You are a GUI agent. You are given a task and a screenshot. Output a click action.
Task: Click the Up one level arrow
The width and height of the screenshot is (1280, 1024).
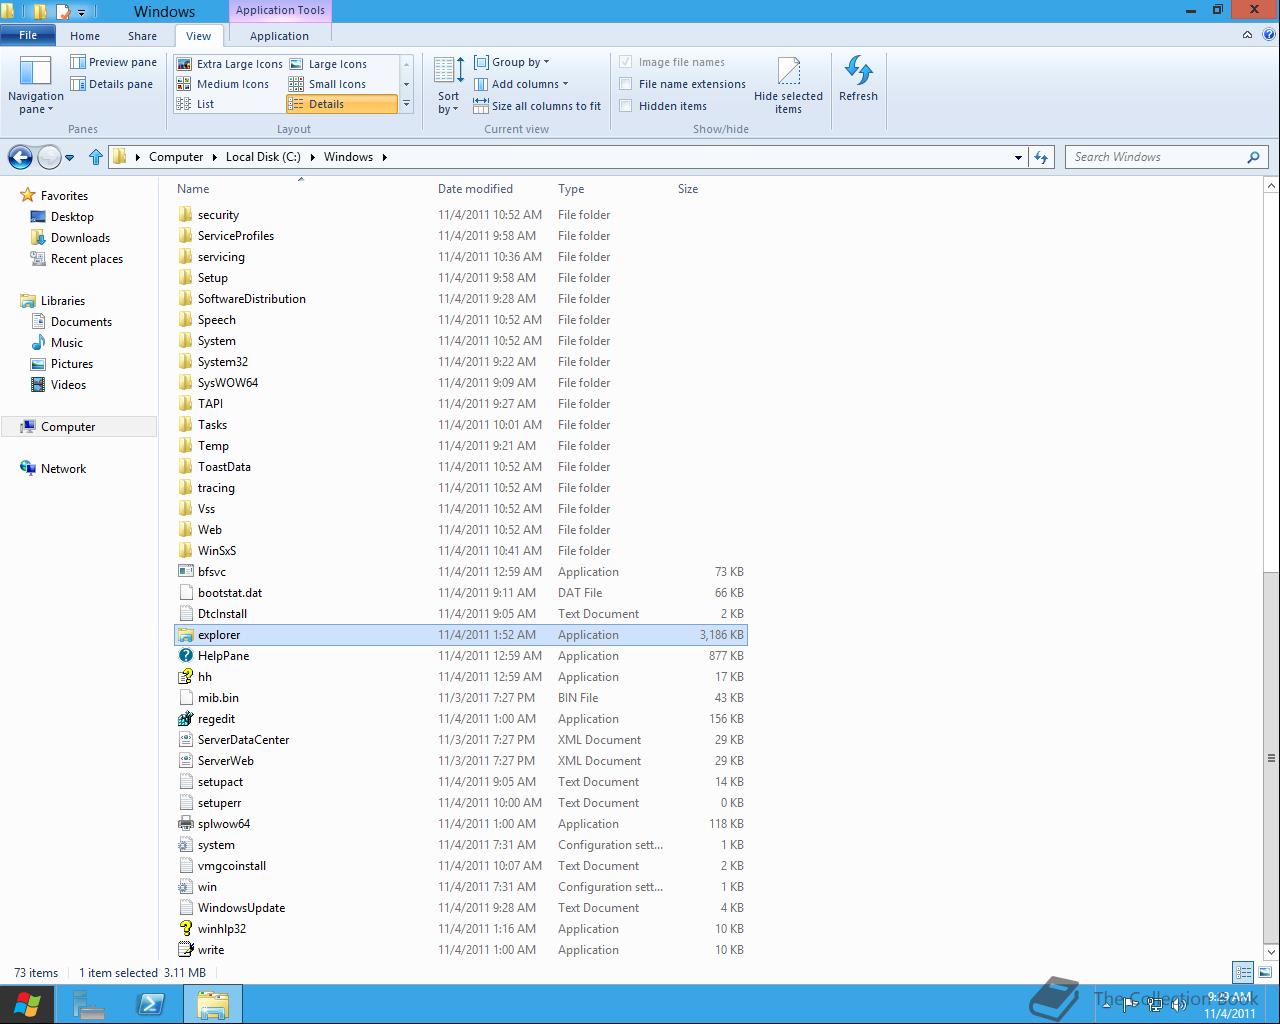(x=96, y=157)
